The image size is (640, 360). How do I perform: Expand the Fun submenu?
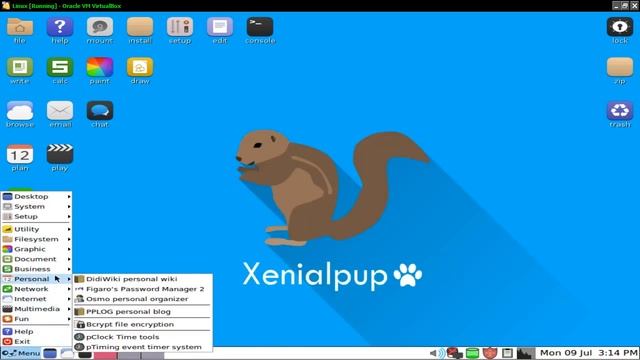coord(36,319)
